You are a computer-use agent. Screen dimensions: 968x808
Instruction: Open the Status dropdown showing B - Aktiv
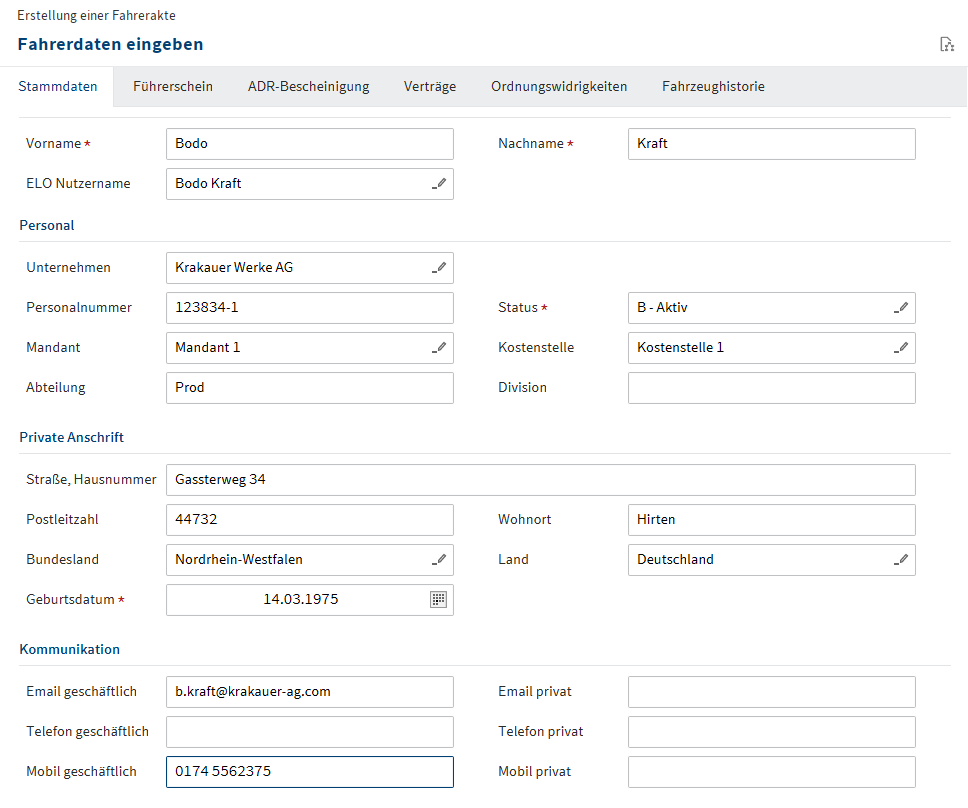tap(760, 308)
